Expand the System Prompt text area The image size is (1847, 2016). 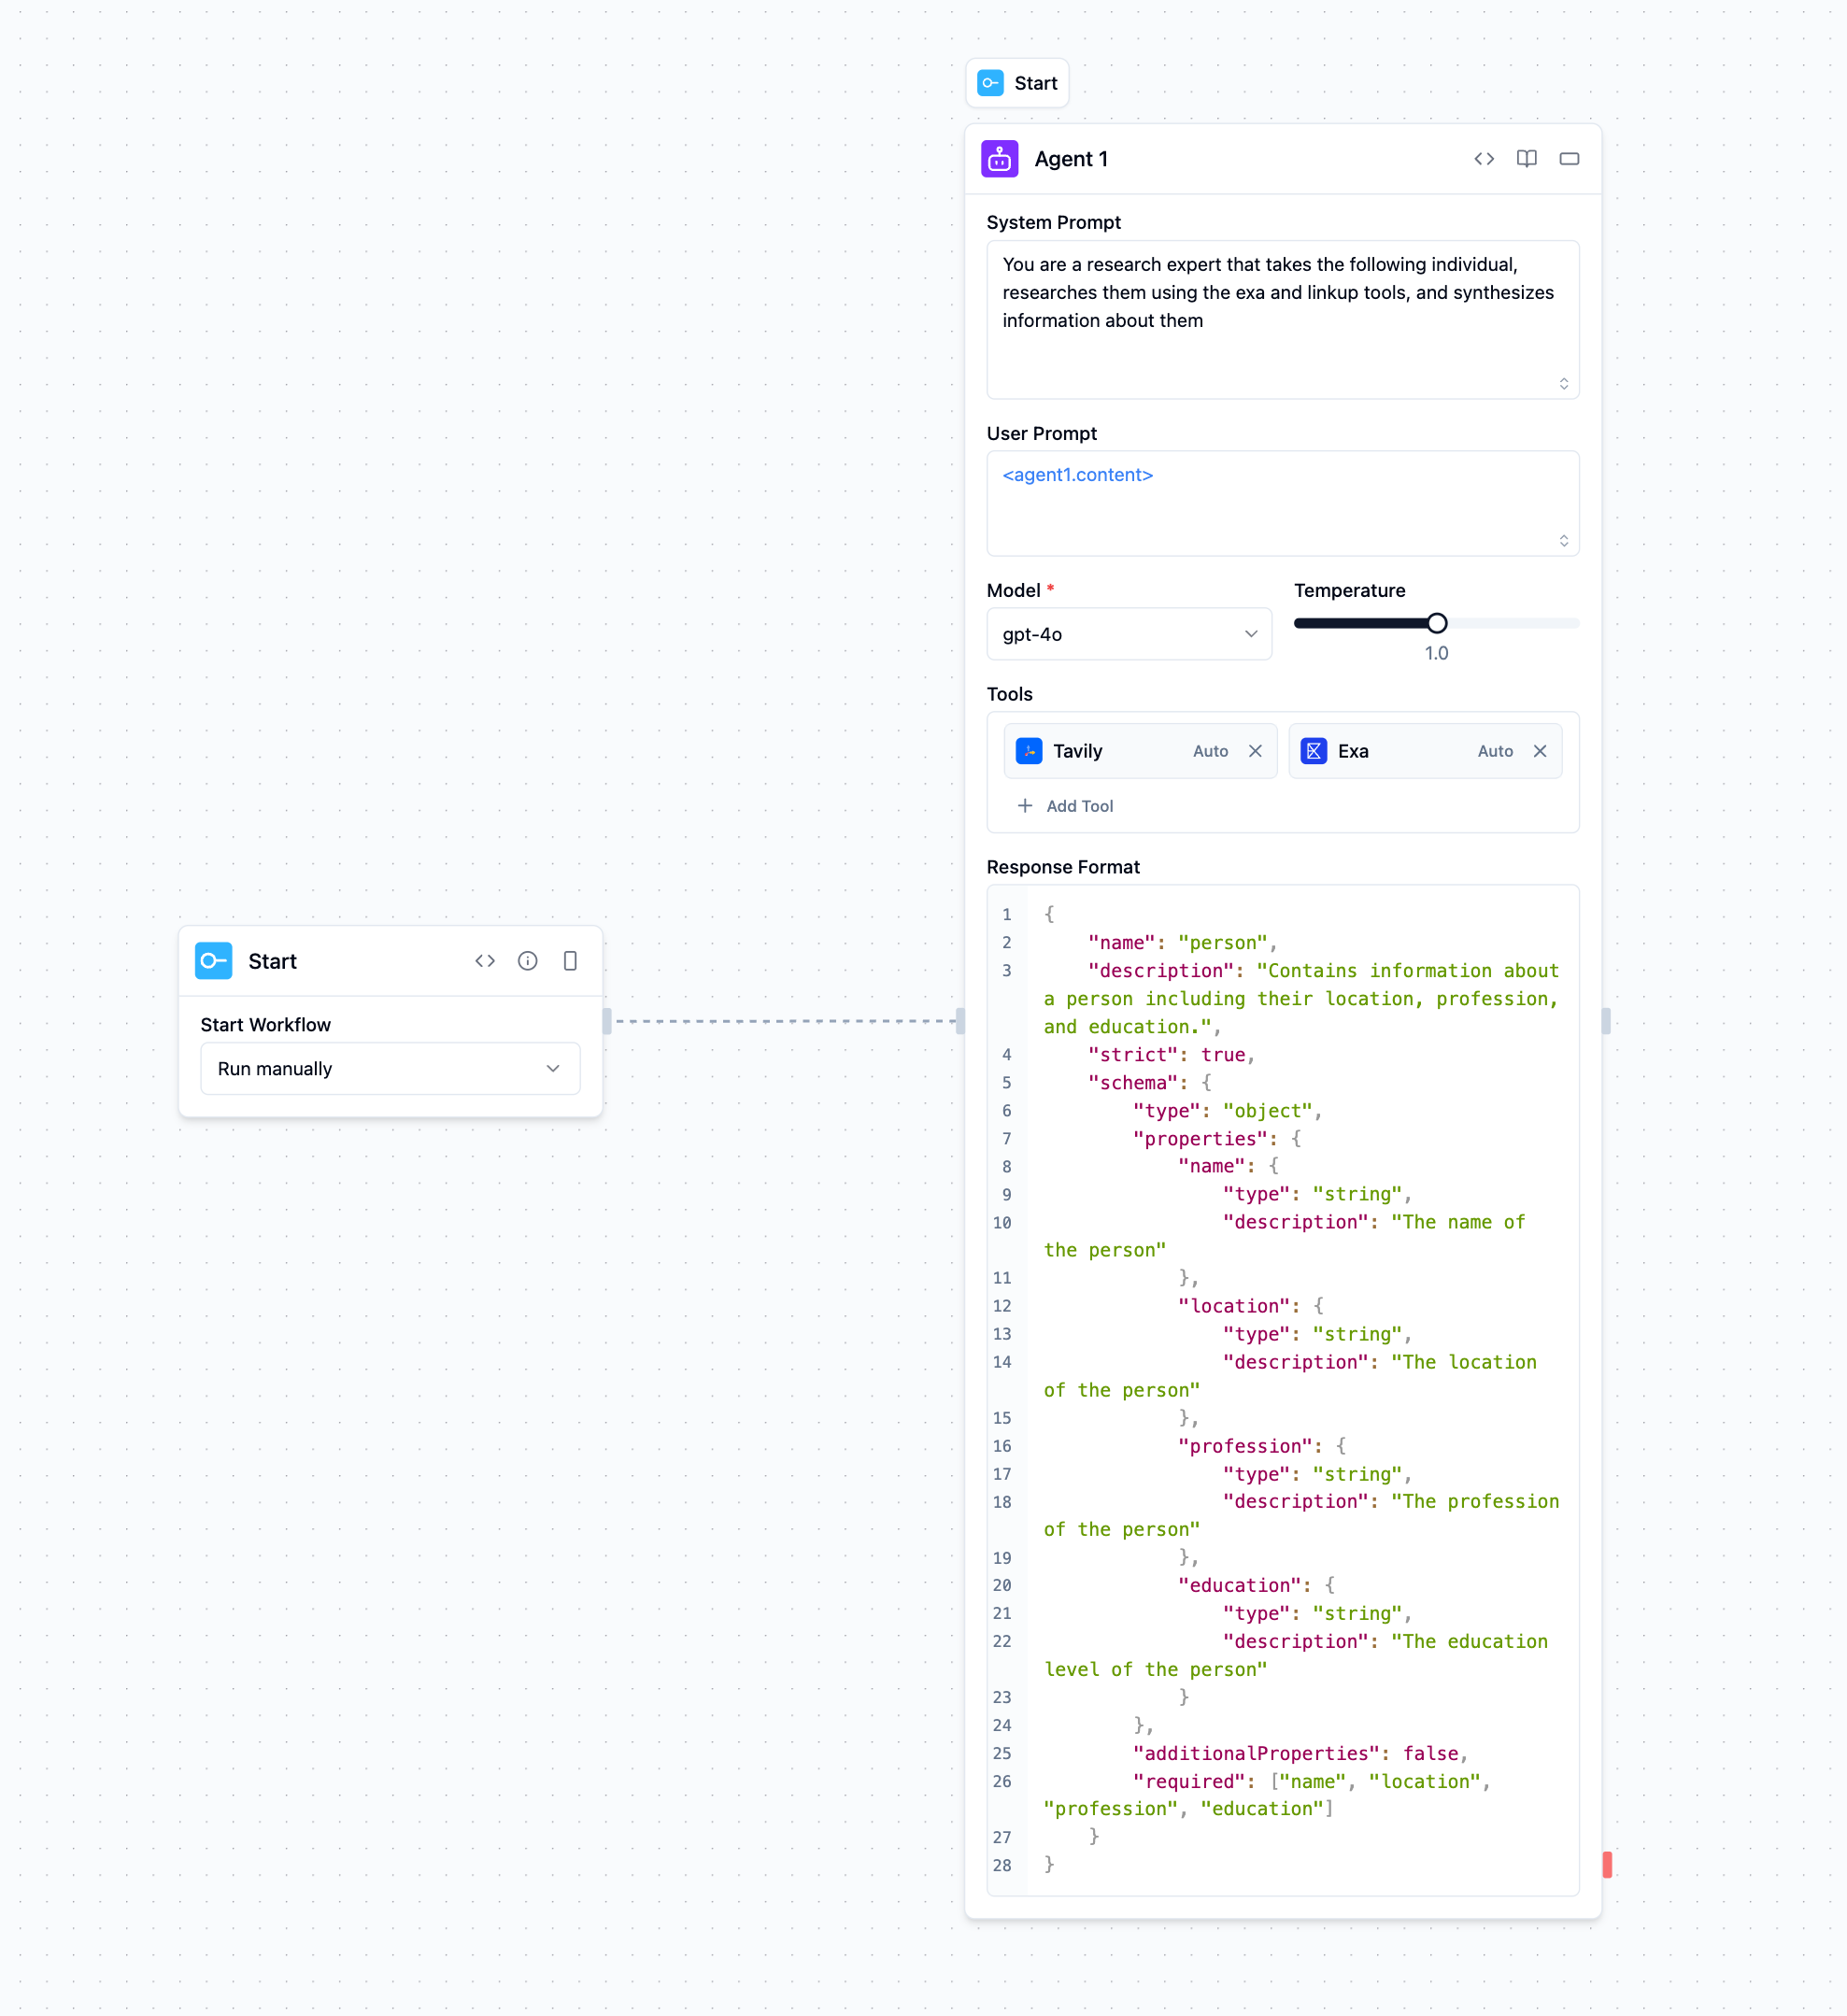[x=1564, y=383]
